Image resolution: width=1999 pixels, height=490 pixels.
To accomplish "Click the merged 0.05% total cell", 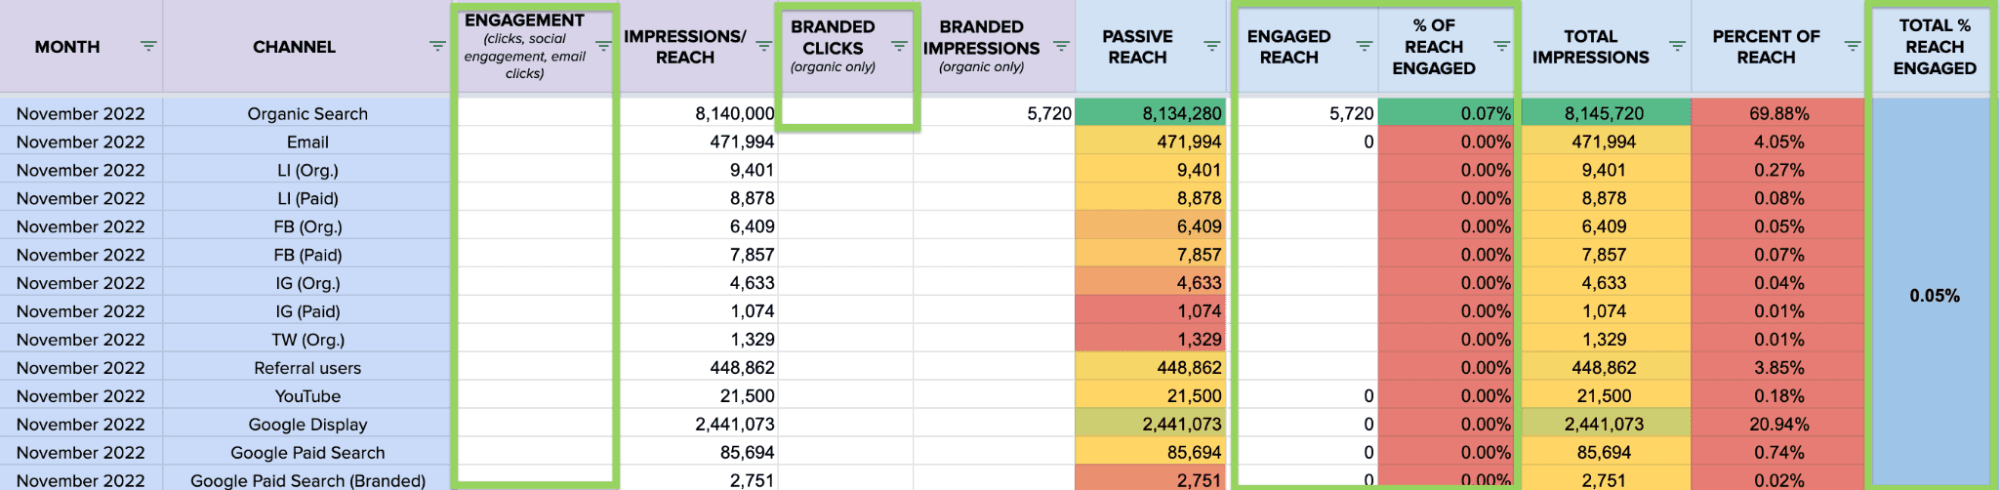I will coord(1934,295).
